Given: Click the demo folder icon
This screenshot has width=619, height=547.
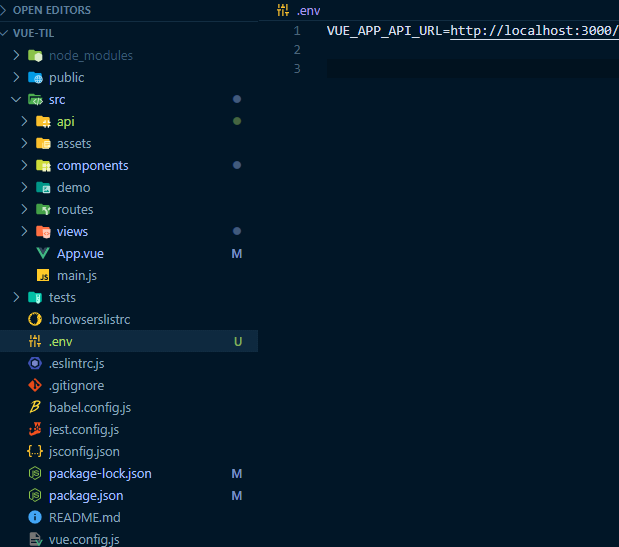Looking at the screenshot, I should 43,188.
